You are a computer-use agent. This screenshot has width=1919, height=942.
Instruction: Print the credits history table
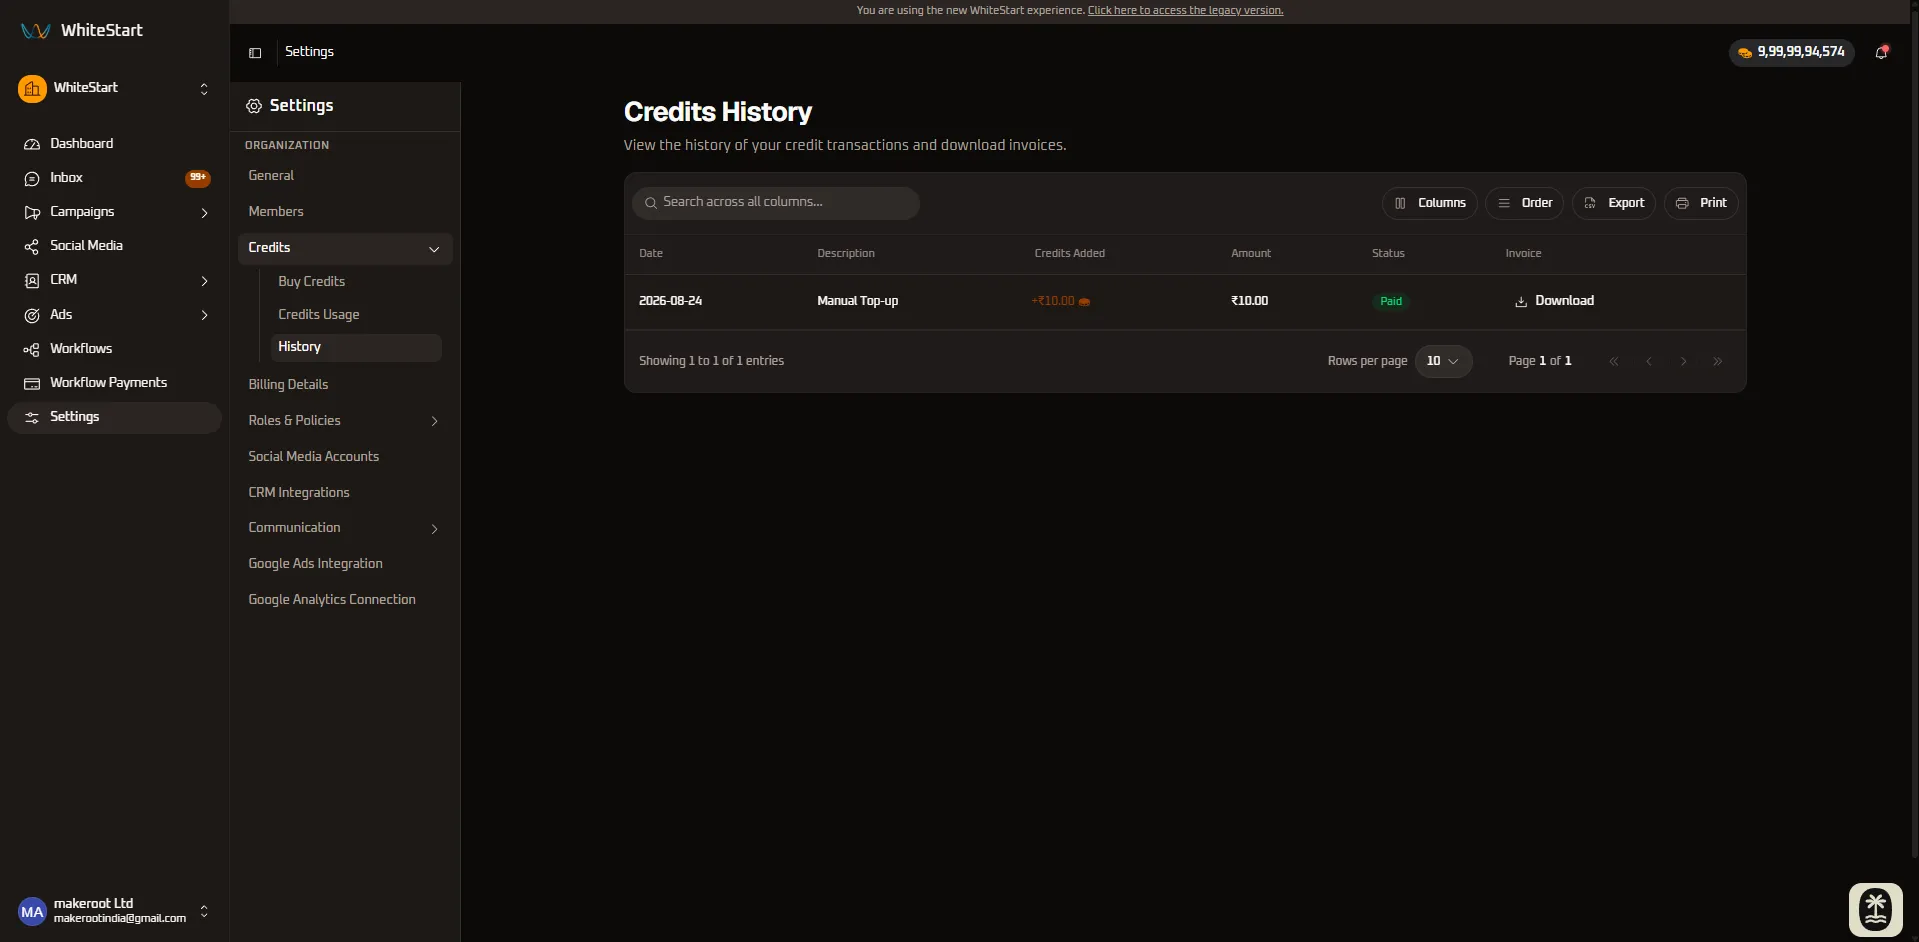(1701, 203)
